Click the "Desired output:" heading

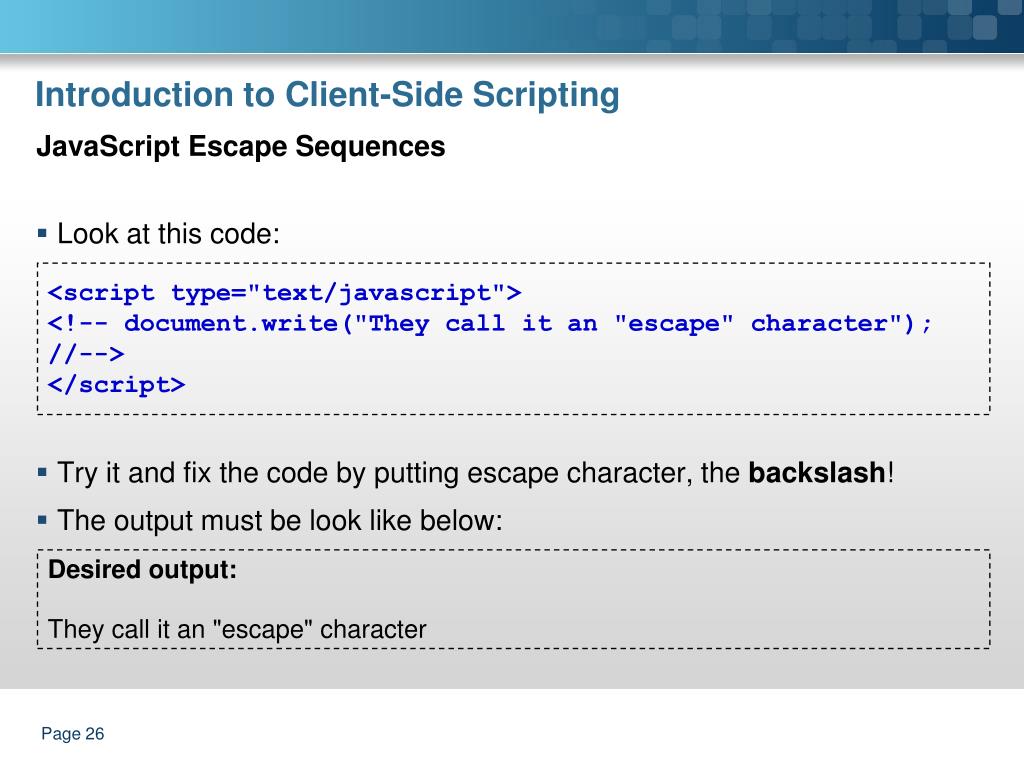142,569
